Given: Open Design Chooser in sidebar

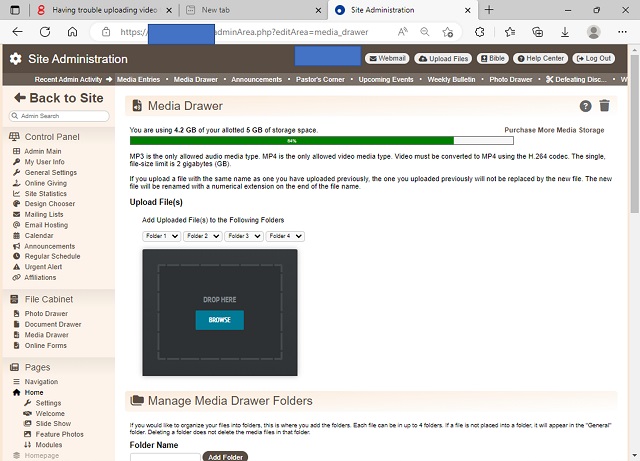Looking at the screenshot, I should tap(50, 204).
